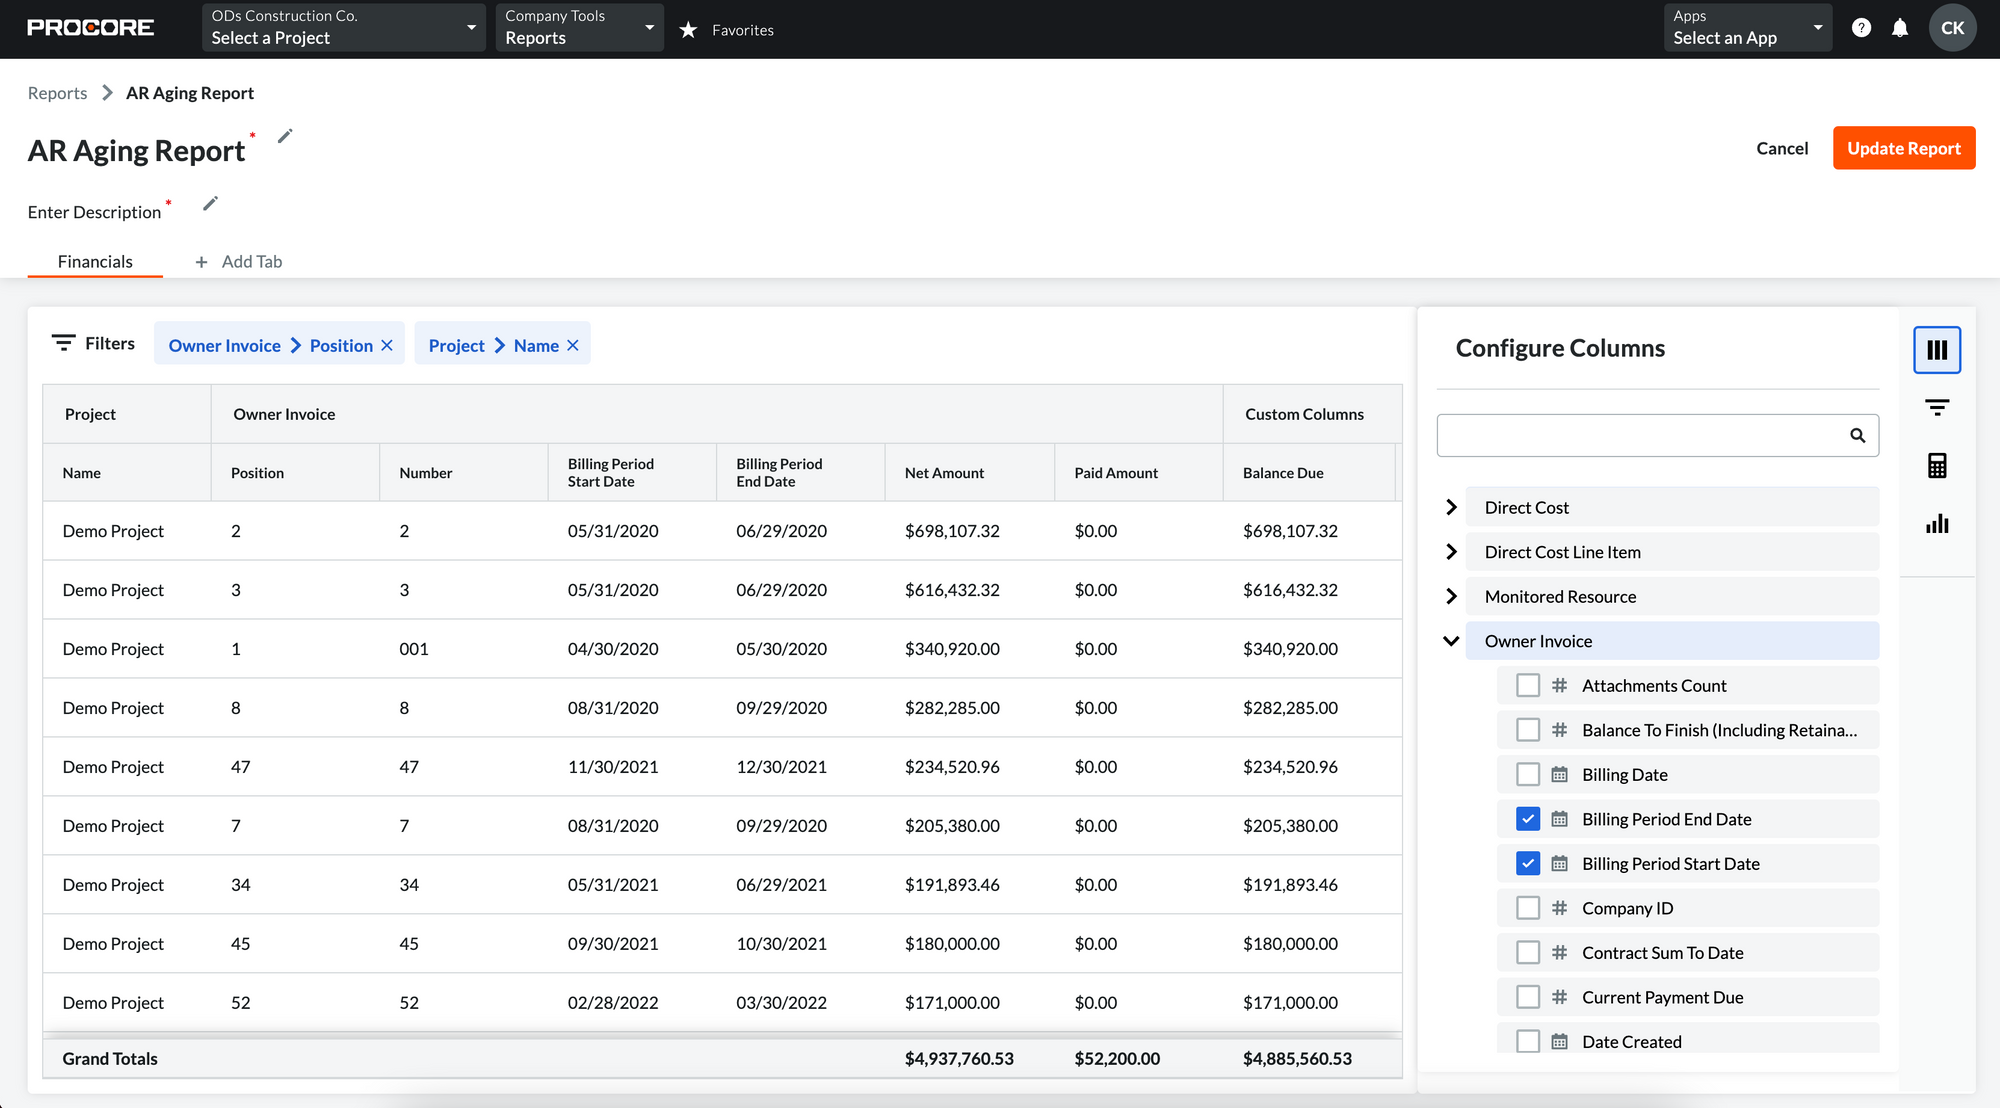Screen dimensions: 2000x1108
Task: Uncheck Billing Period End Date column
Action: pyautogui.click(x=1527, y=819)
